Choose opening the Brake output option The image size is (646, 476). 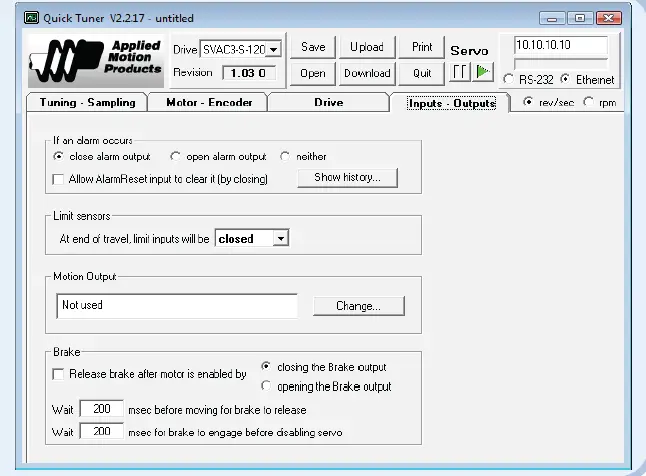pos(266,386)
